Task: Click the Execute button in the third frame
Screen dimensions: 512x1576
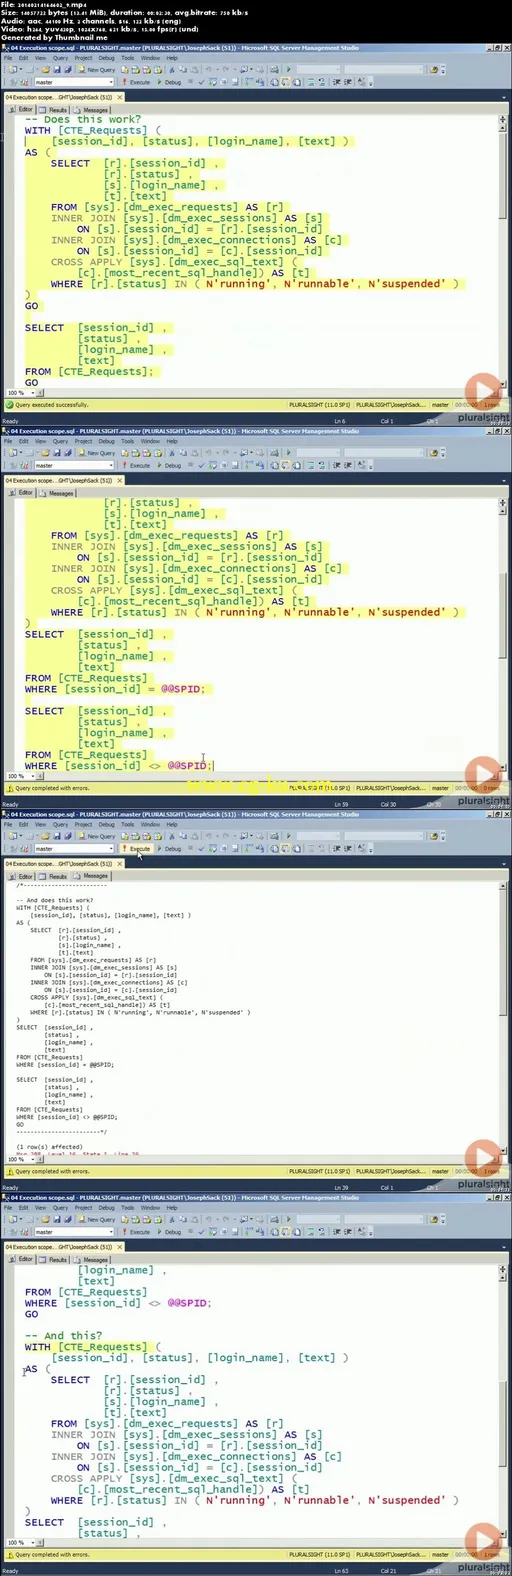Action: tap(137, 849)
